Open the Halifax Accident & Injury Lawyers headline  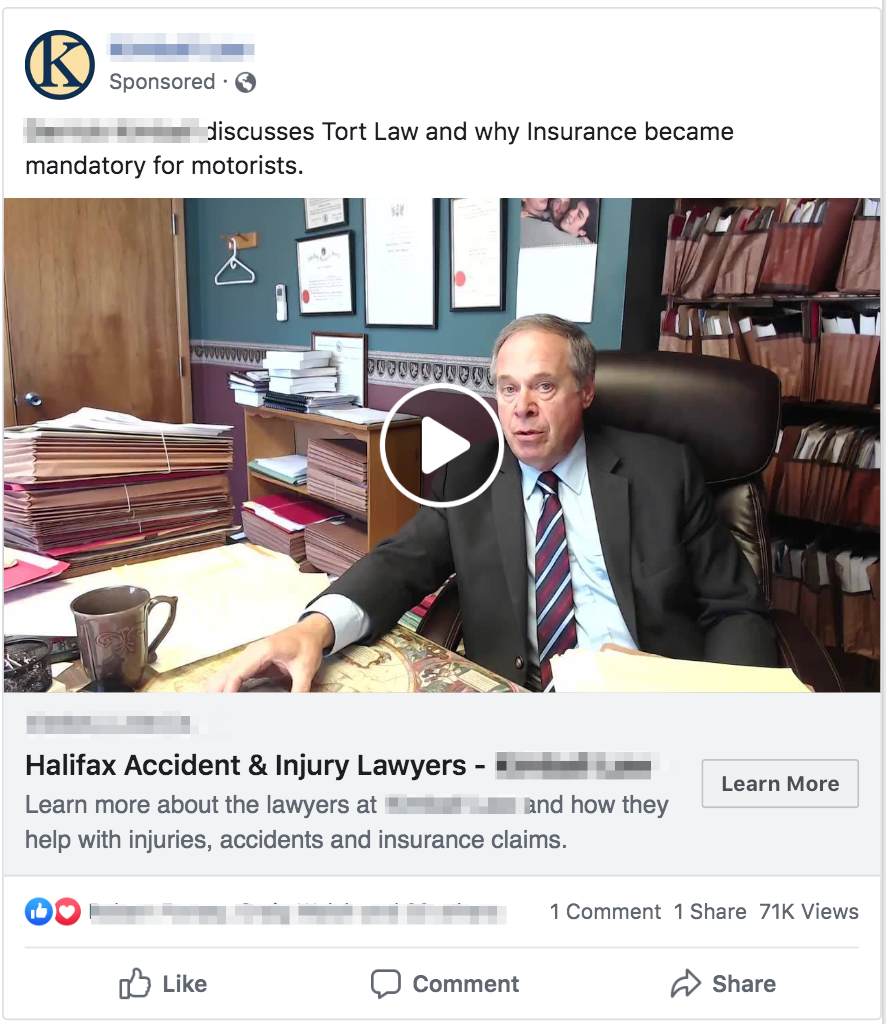point(338,765)
